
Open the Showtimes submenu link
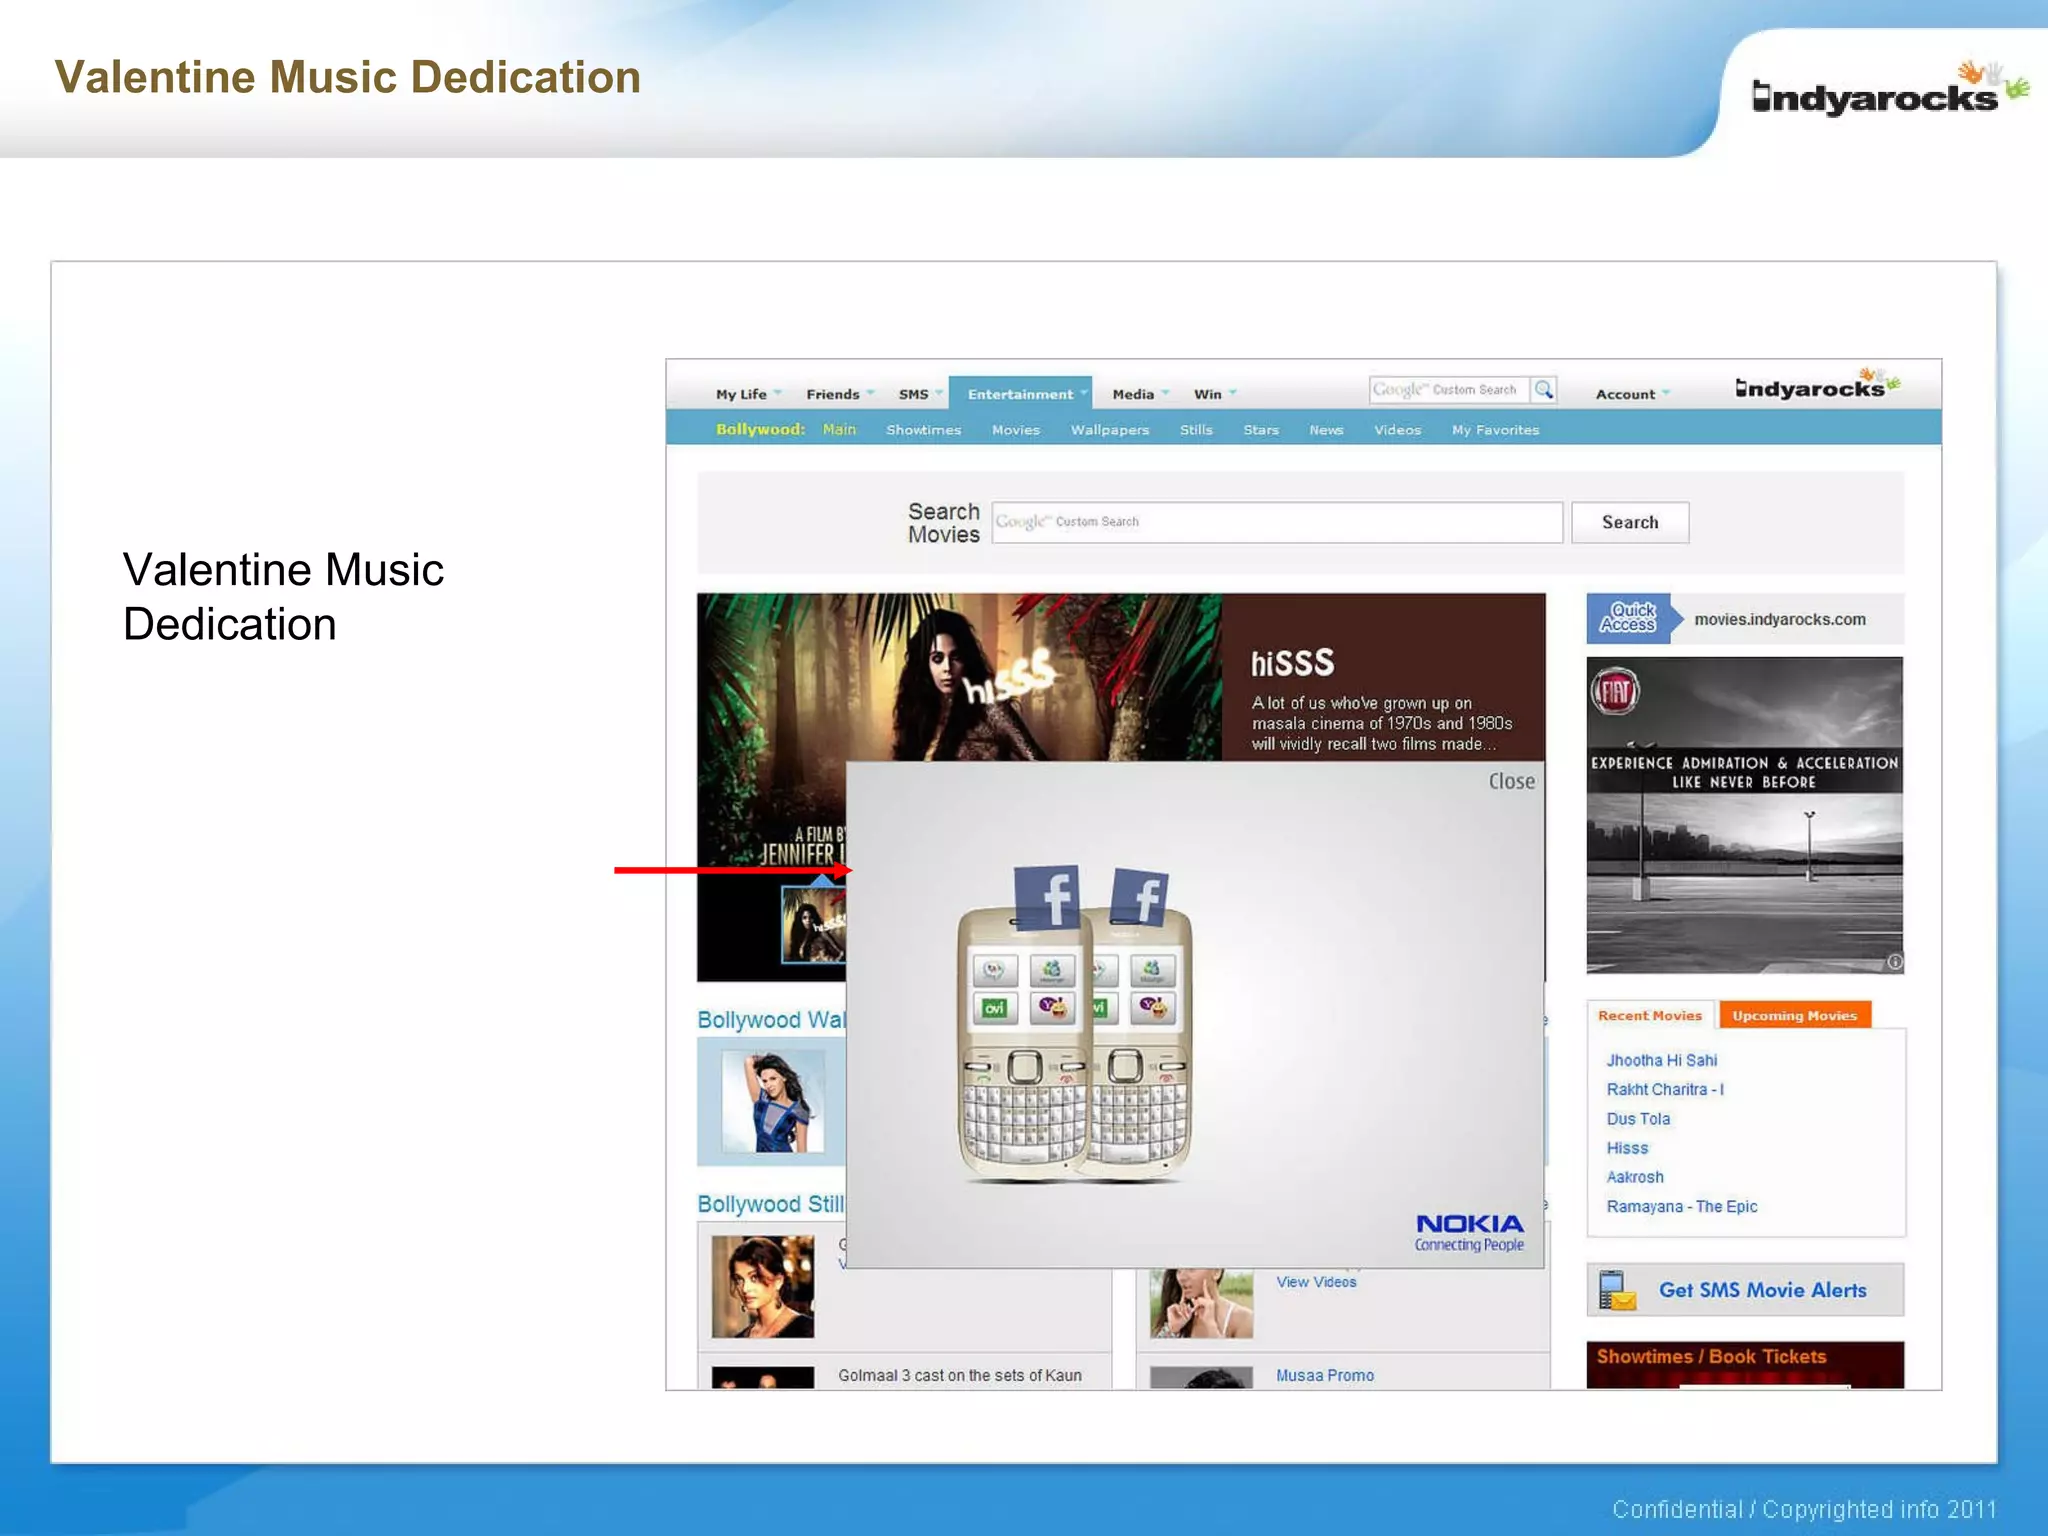tap(923, 430)
